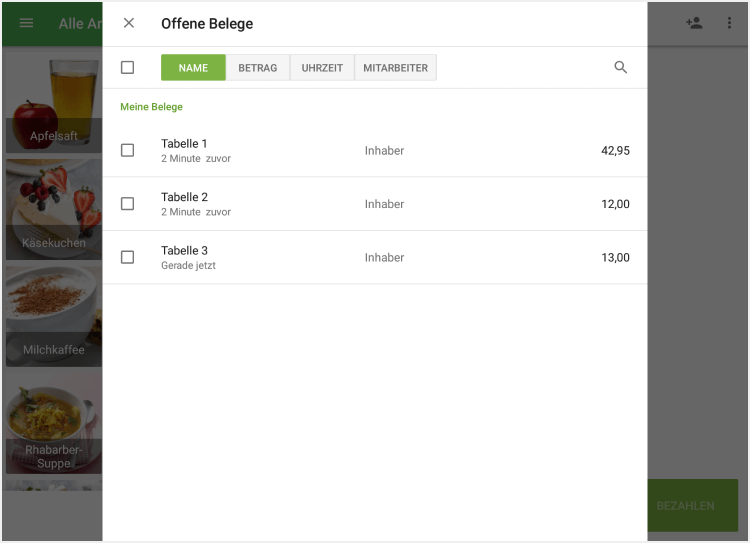Sort receipts by Name
This screenshot has width=750, height=543.
(x=193, y=68)
